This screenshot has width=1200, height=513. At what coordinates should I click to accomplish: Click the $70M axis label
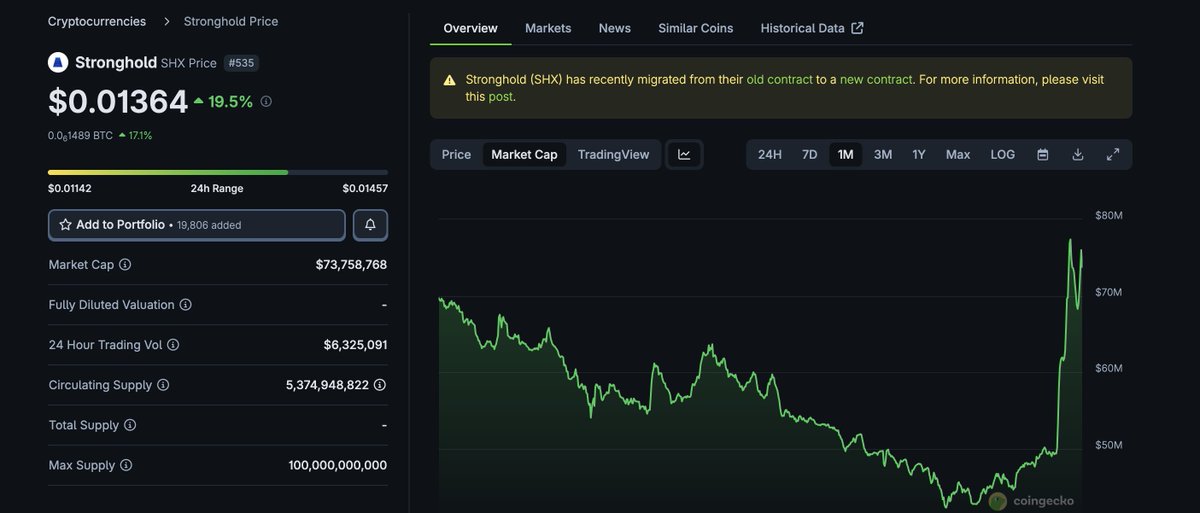[x=1109, y=292]
